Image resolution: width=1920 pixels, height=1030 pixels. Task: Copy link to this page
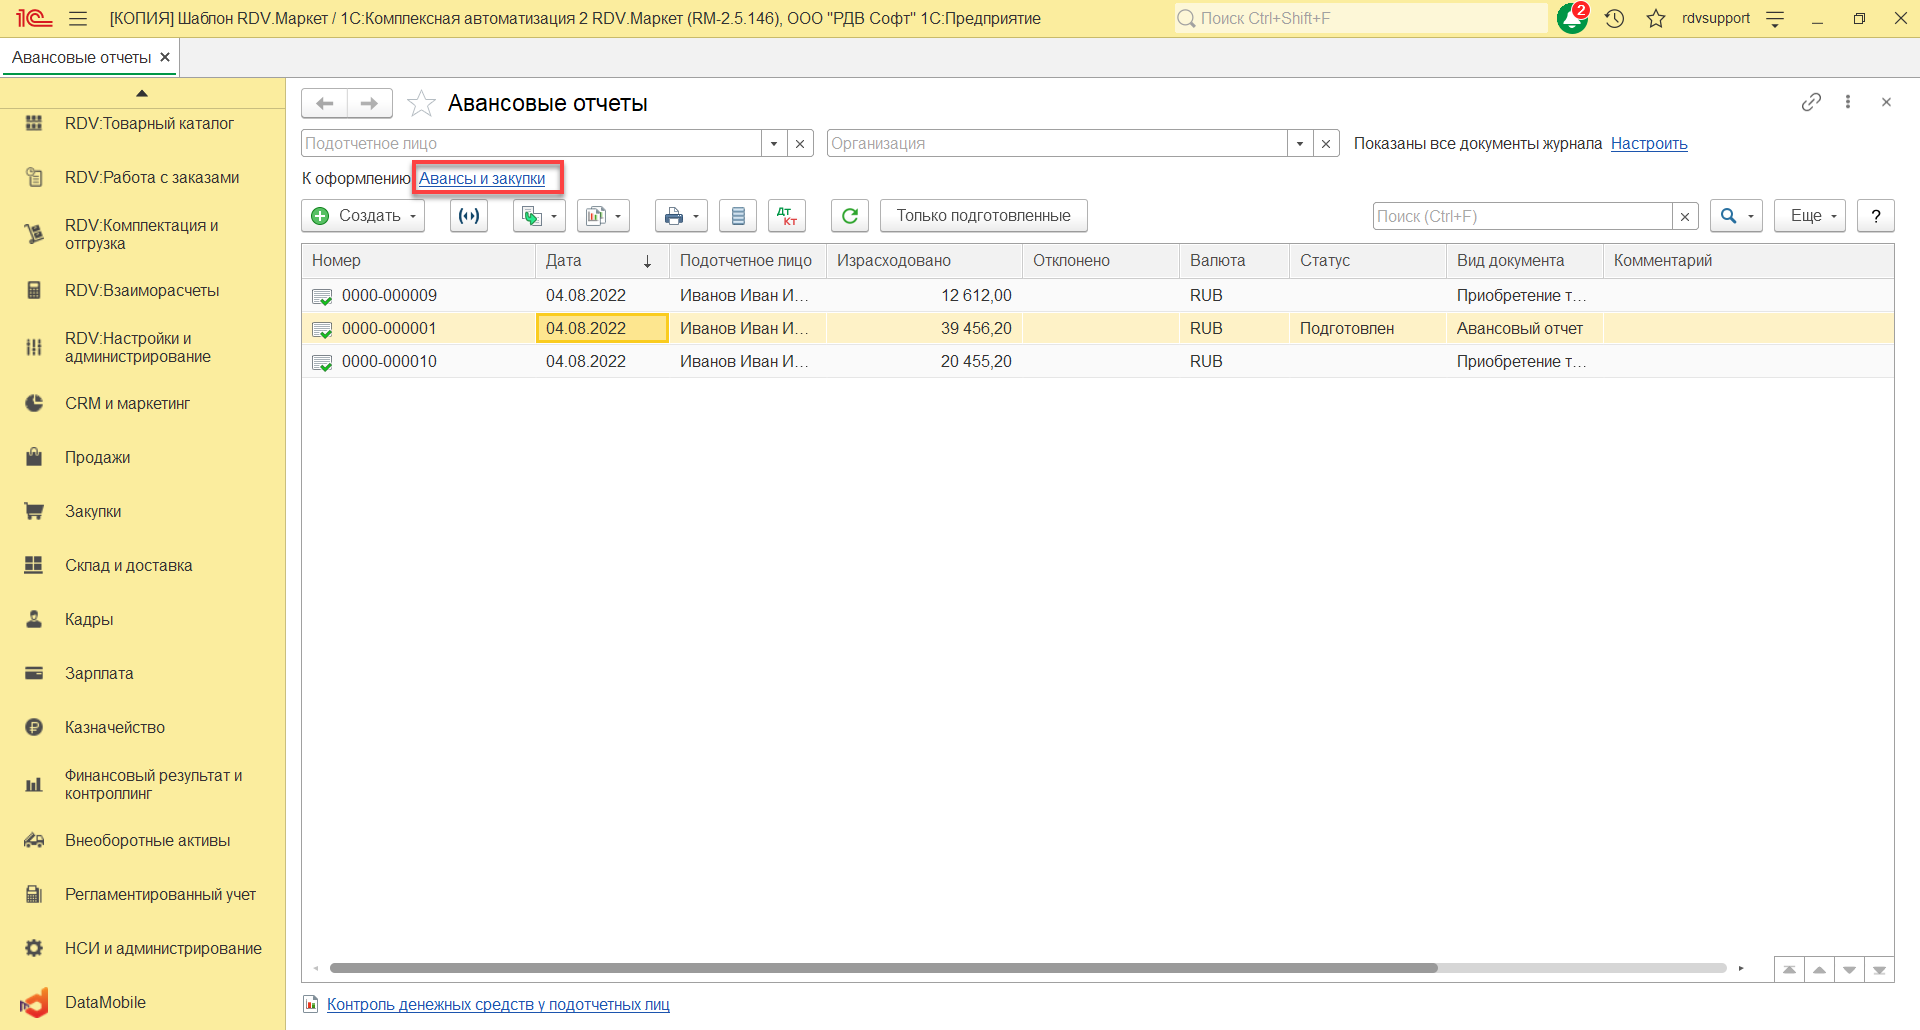pos(1811,102)
